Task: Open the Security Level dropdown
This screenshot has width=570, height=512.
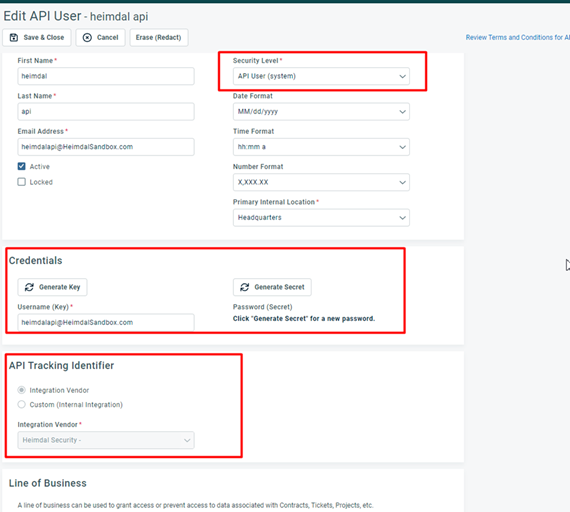Action: (x=321, y=76)
